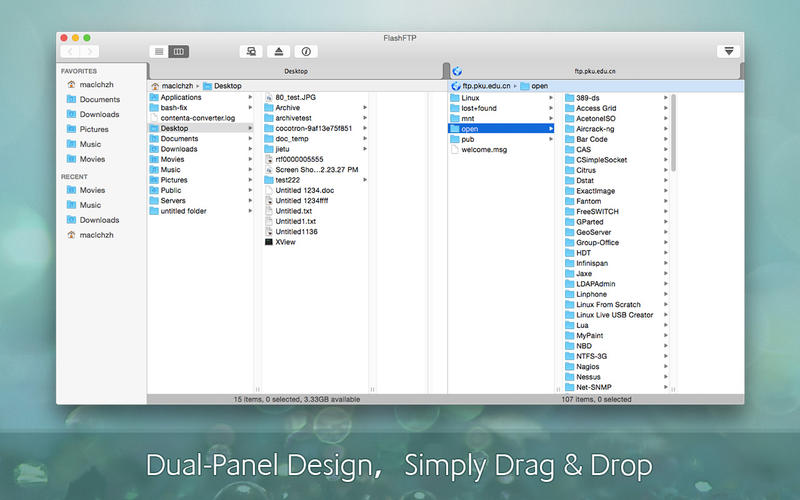The image size is (800, 500).
Task: Click the eject/disconnect toolbar icon
Action: pyautogui.click(x=279, y=52)
